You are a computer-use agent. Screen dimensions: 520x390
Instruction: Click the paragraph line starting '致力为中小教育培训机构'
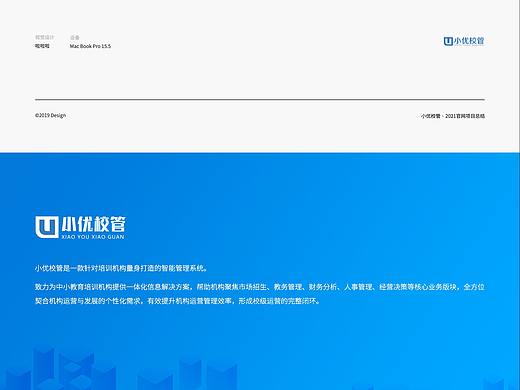point(260,287)
